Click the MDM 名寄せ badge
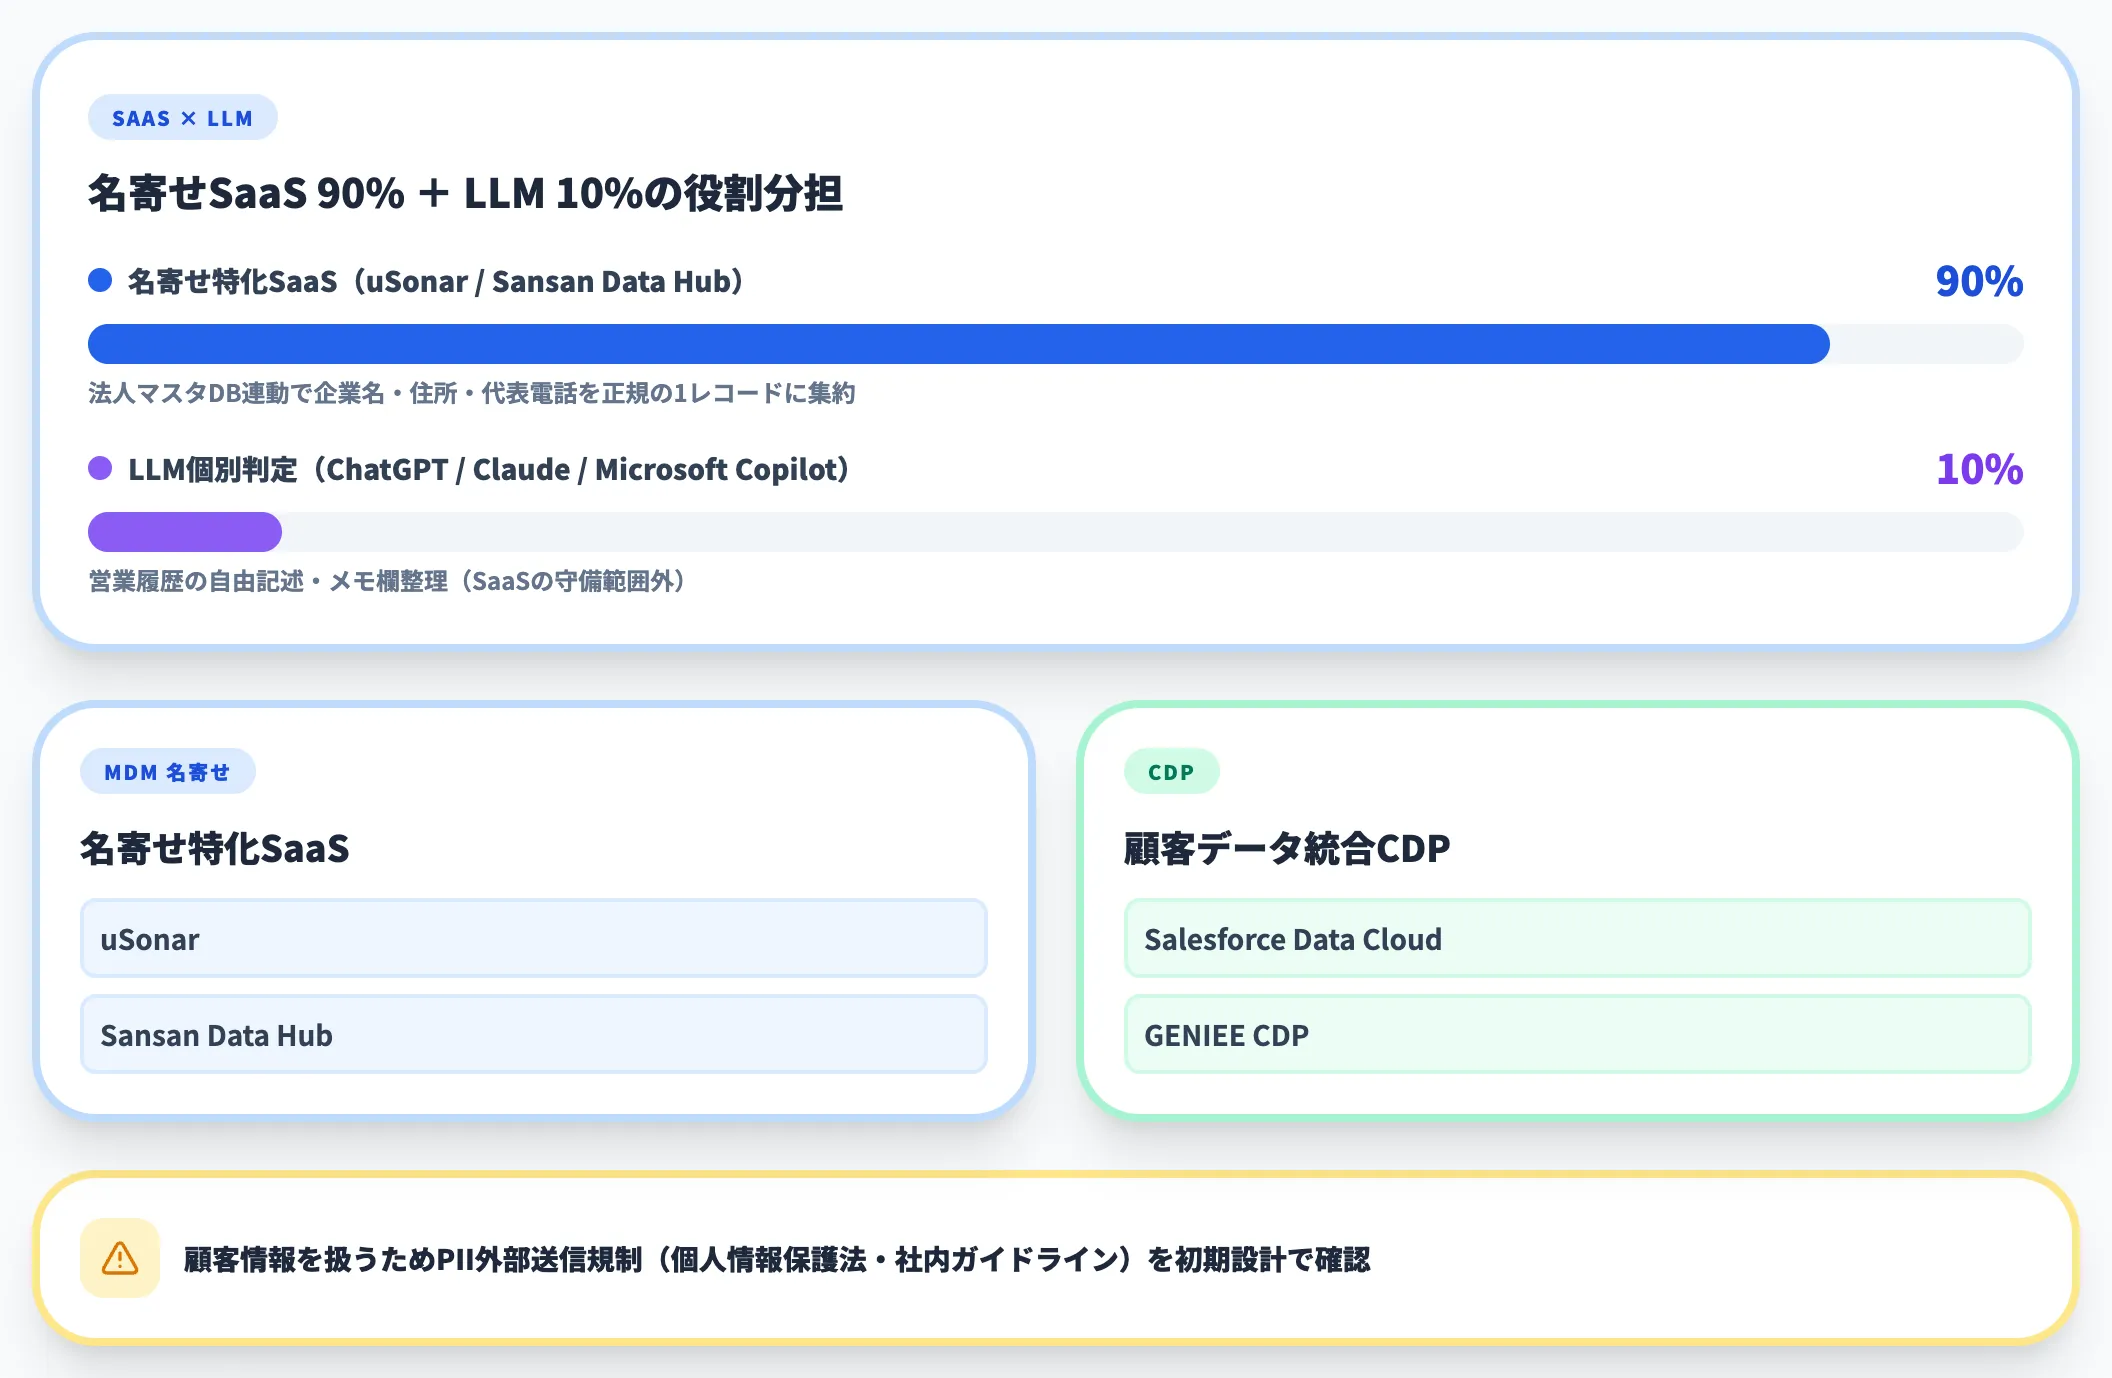 coord(168,772)
